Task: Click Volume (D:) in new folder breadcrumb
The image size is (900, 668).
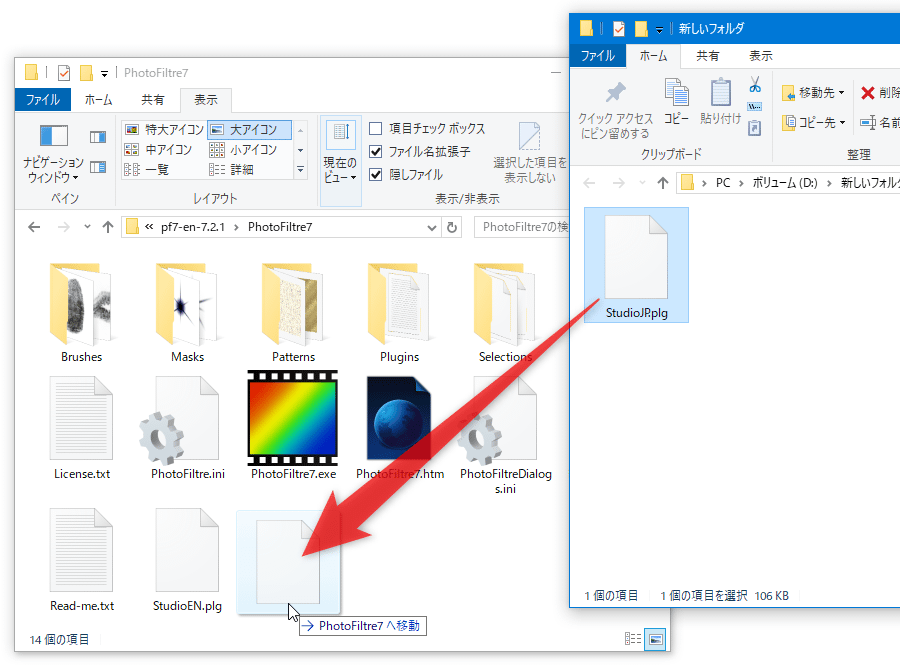Action: [x=785, y=183]
